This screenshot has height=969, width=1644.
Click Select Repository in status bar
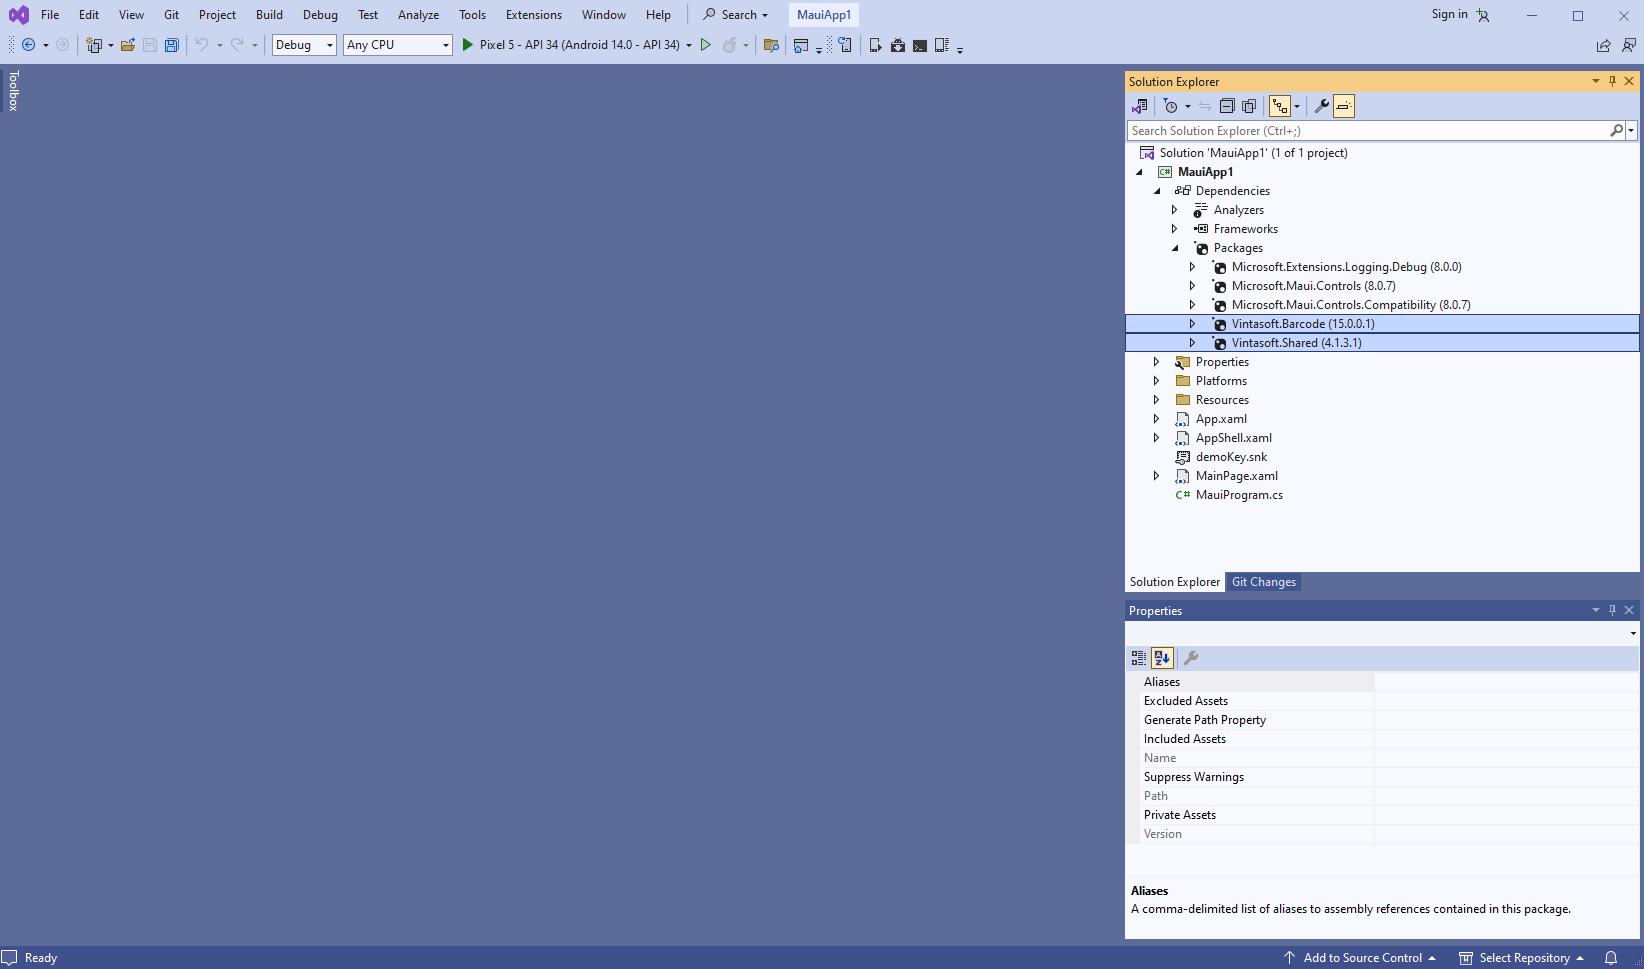point(1524,958)
